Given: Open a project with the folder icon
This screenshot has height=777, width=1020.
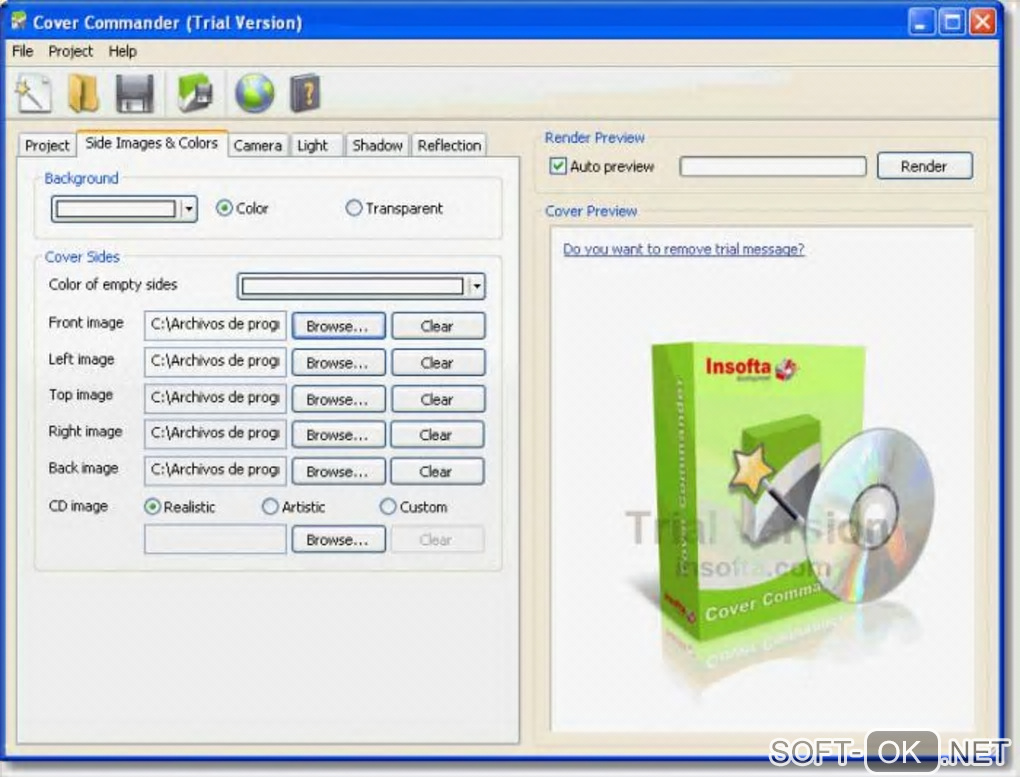Looking at the screenshot, I should tap(83, 94).
